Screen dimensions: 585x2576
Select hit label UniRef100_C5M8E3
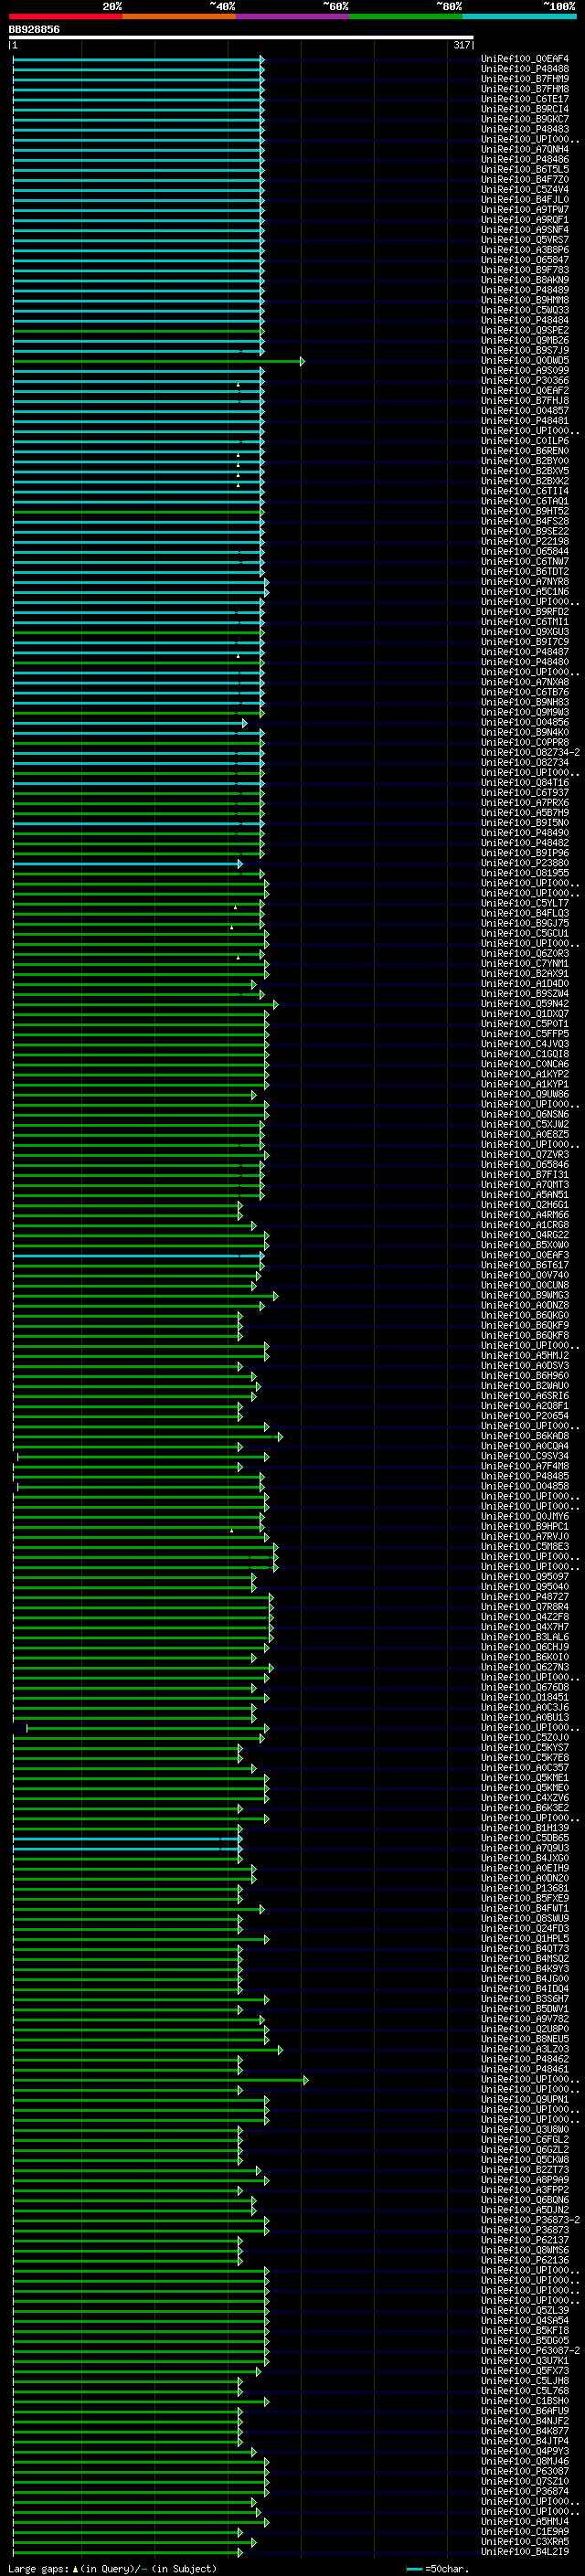click(525, 1547)
